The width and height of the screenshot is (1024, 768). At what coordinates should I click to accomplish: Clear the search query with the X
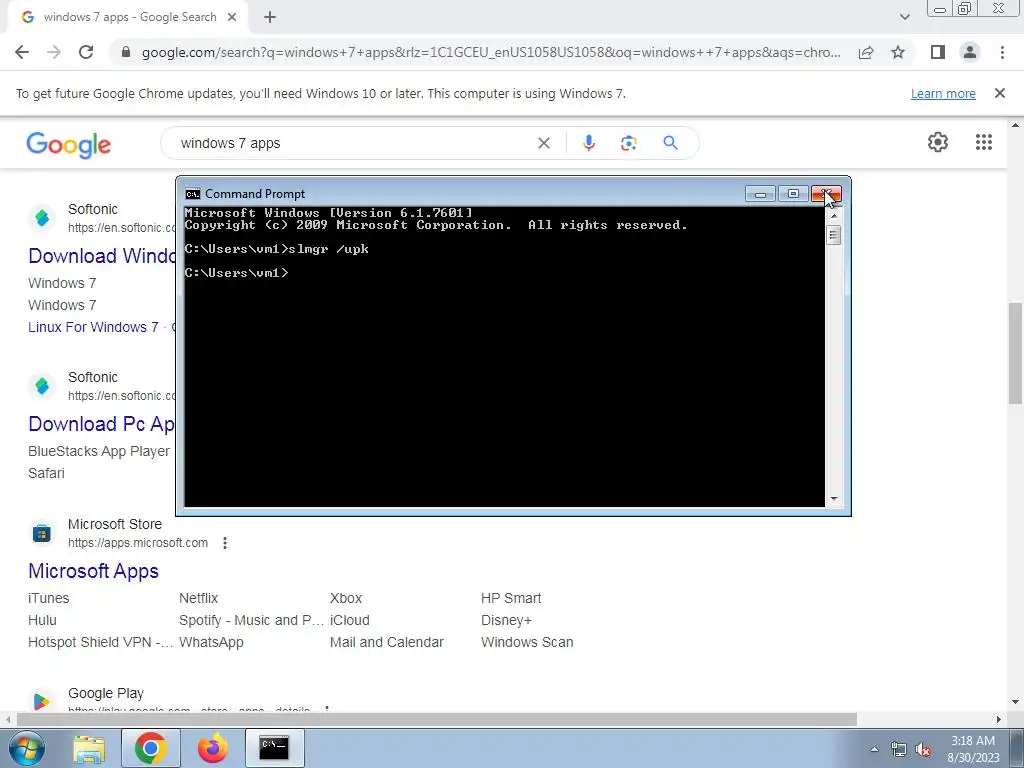[543, 143]
